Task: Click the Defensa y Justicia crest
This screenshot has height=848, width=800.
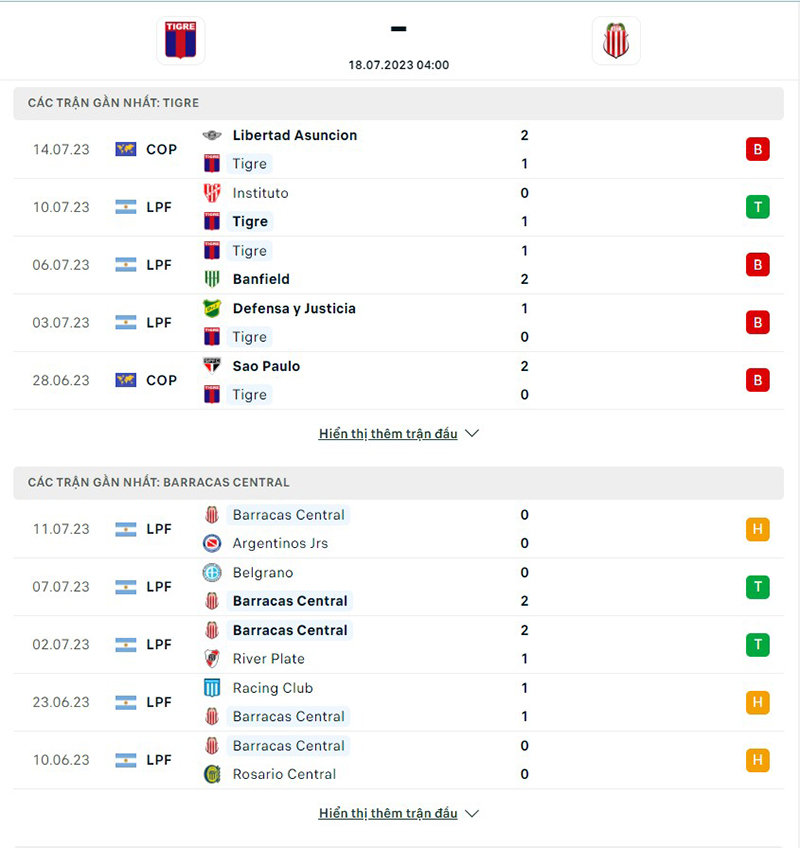Action: [212, 308]
